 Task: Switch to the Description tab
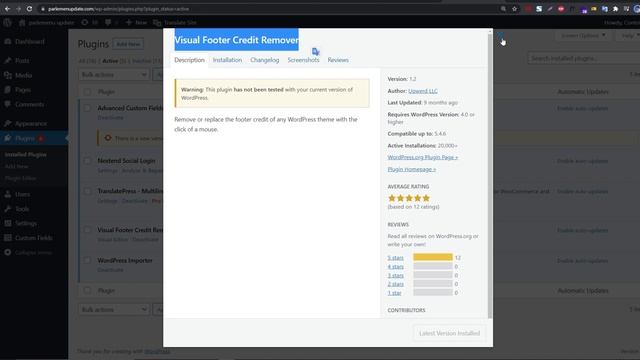click(189, 60)
